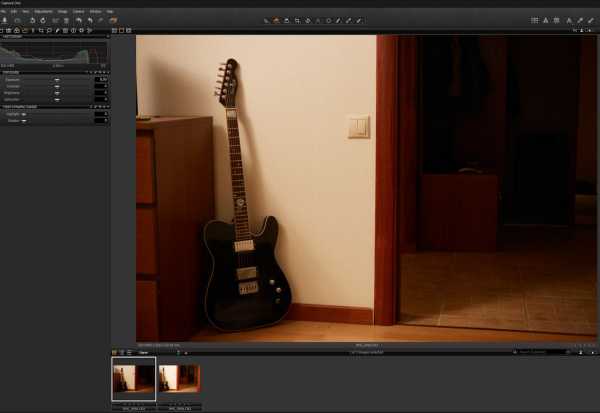Select the second brighter guitar thumbnail
Viewport: 600px width, 413px height.
179,379
